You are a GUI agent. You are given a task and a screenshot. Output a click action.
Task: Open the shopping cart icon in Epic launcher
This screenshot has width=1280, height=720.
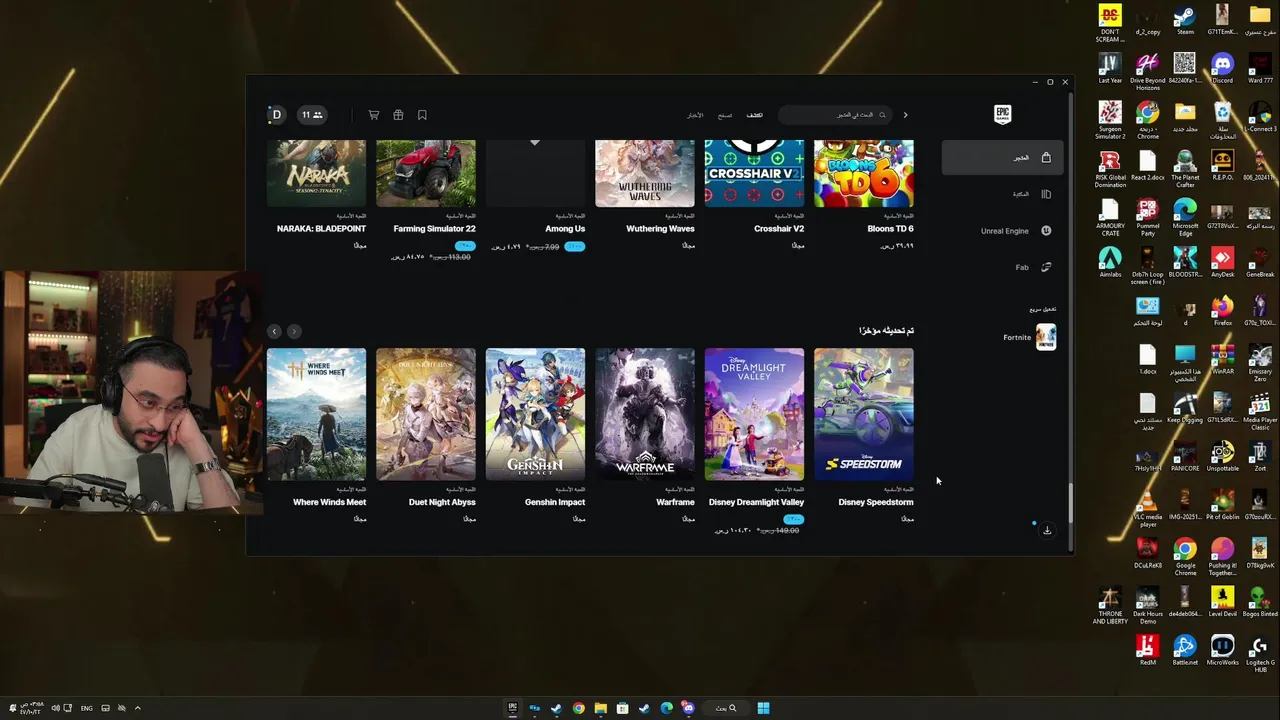374,115
